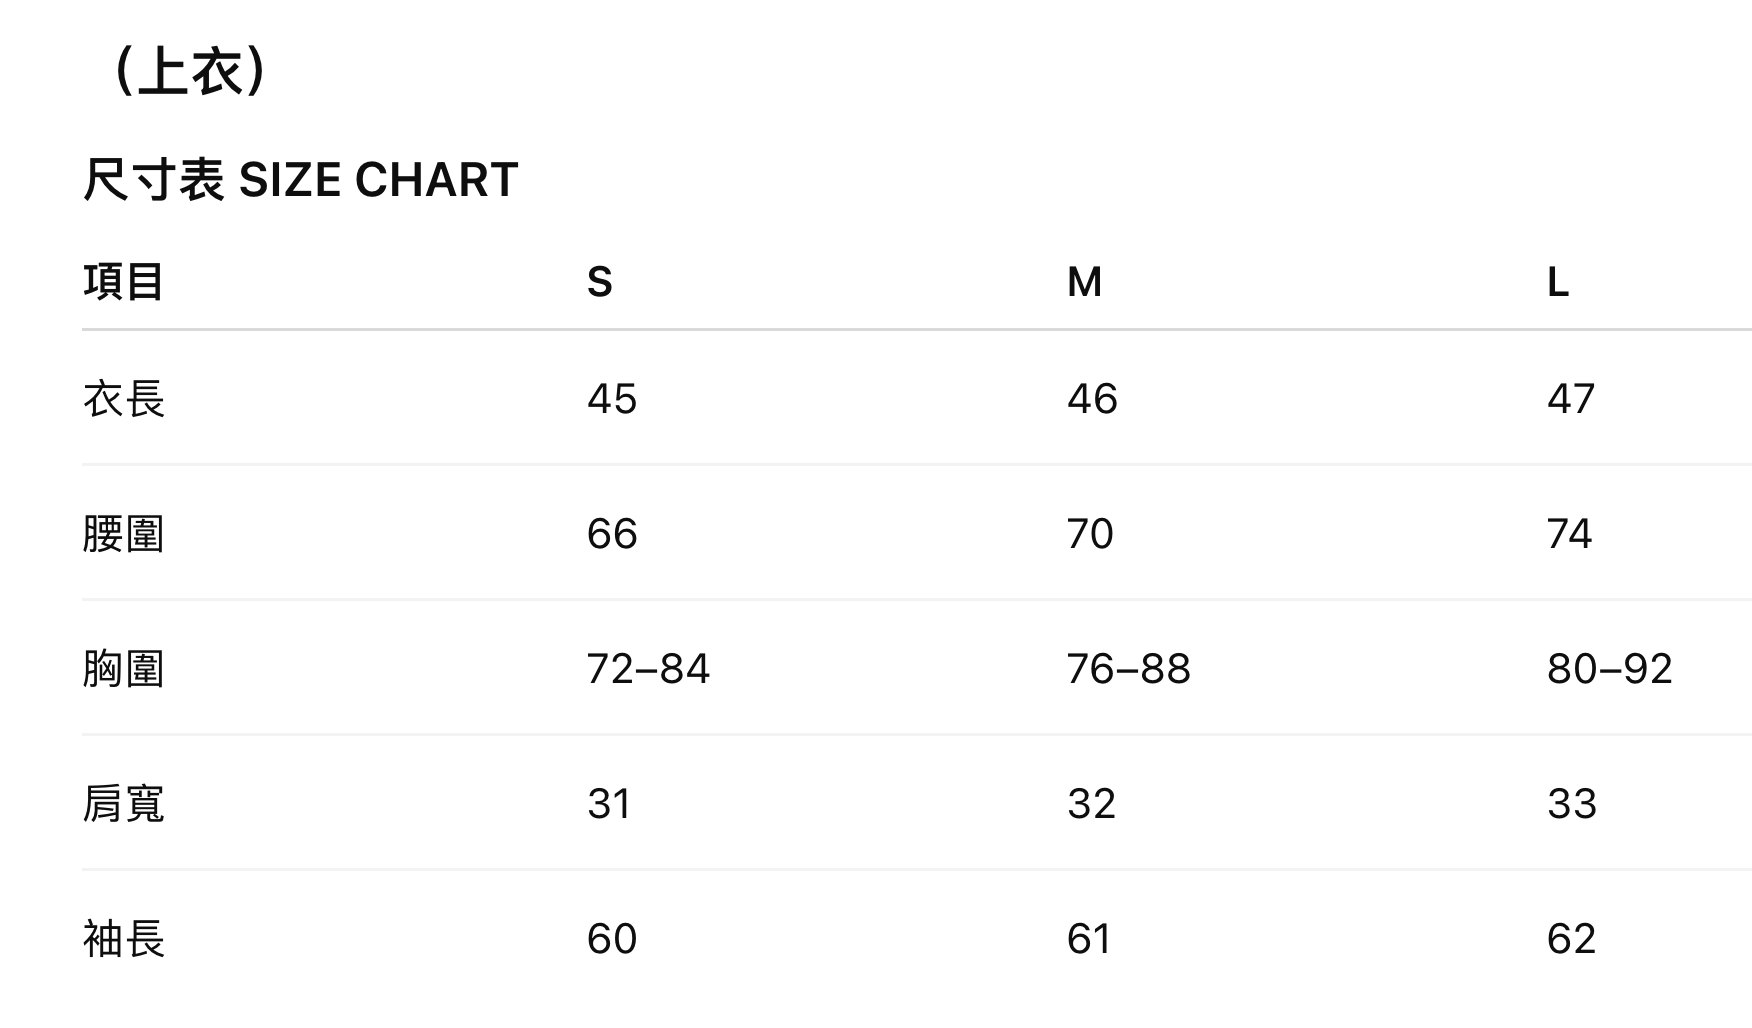Click the 胸圍 row label
1752x1028 pixels.
(123, 669)
